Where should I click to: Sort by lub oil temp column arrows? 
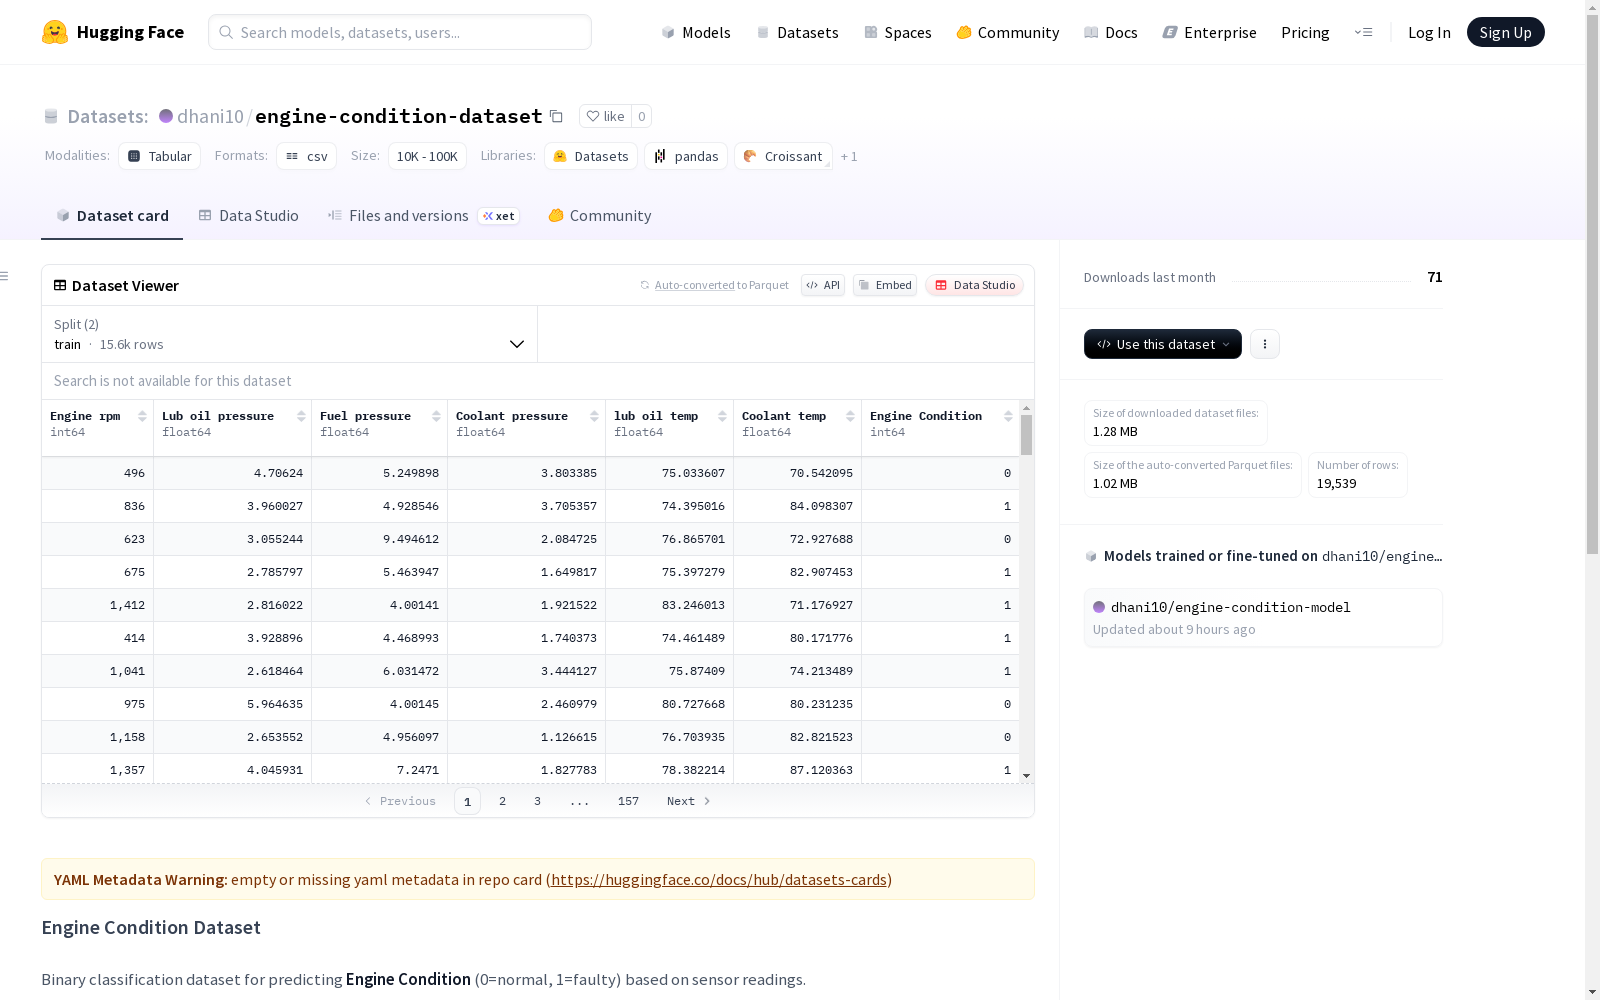[x=722, y=416]
